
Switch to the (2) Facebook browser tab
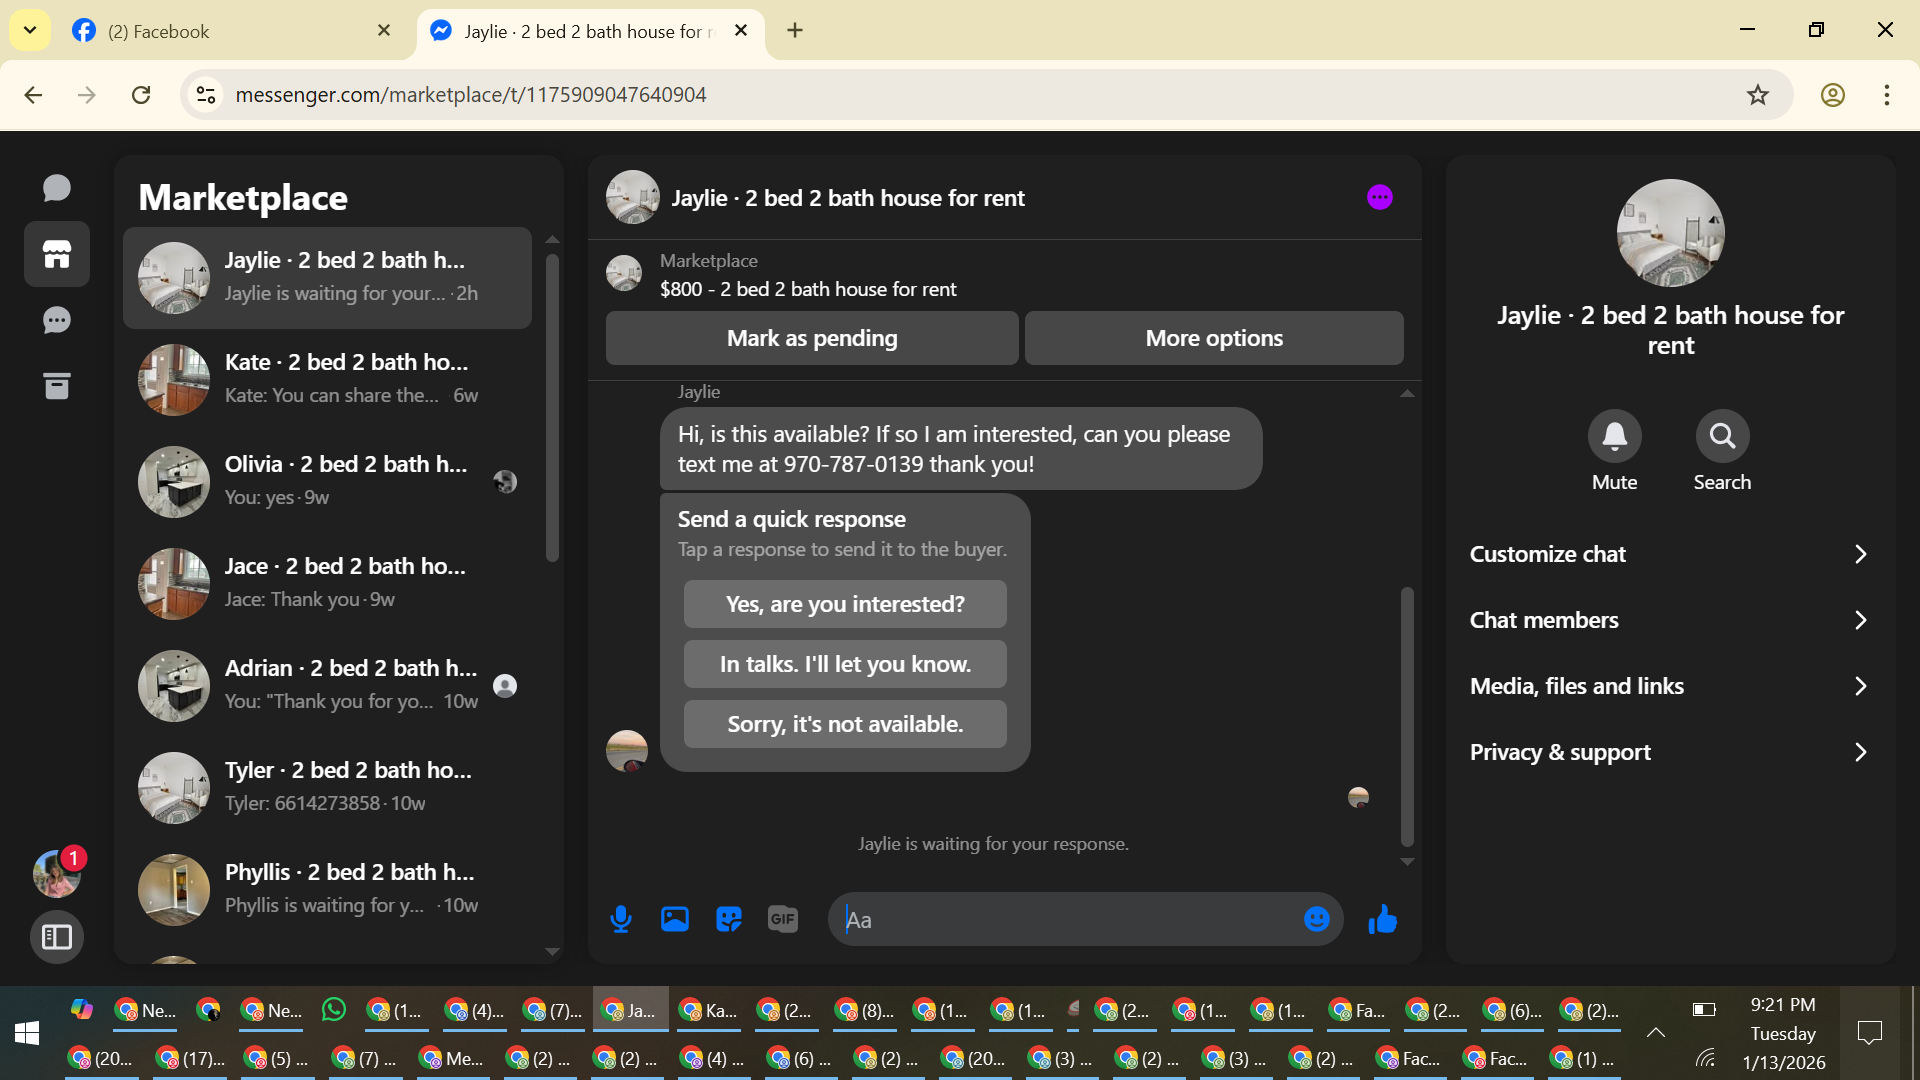(x=230, y=31)
